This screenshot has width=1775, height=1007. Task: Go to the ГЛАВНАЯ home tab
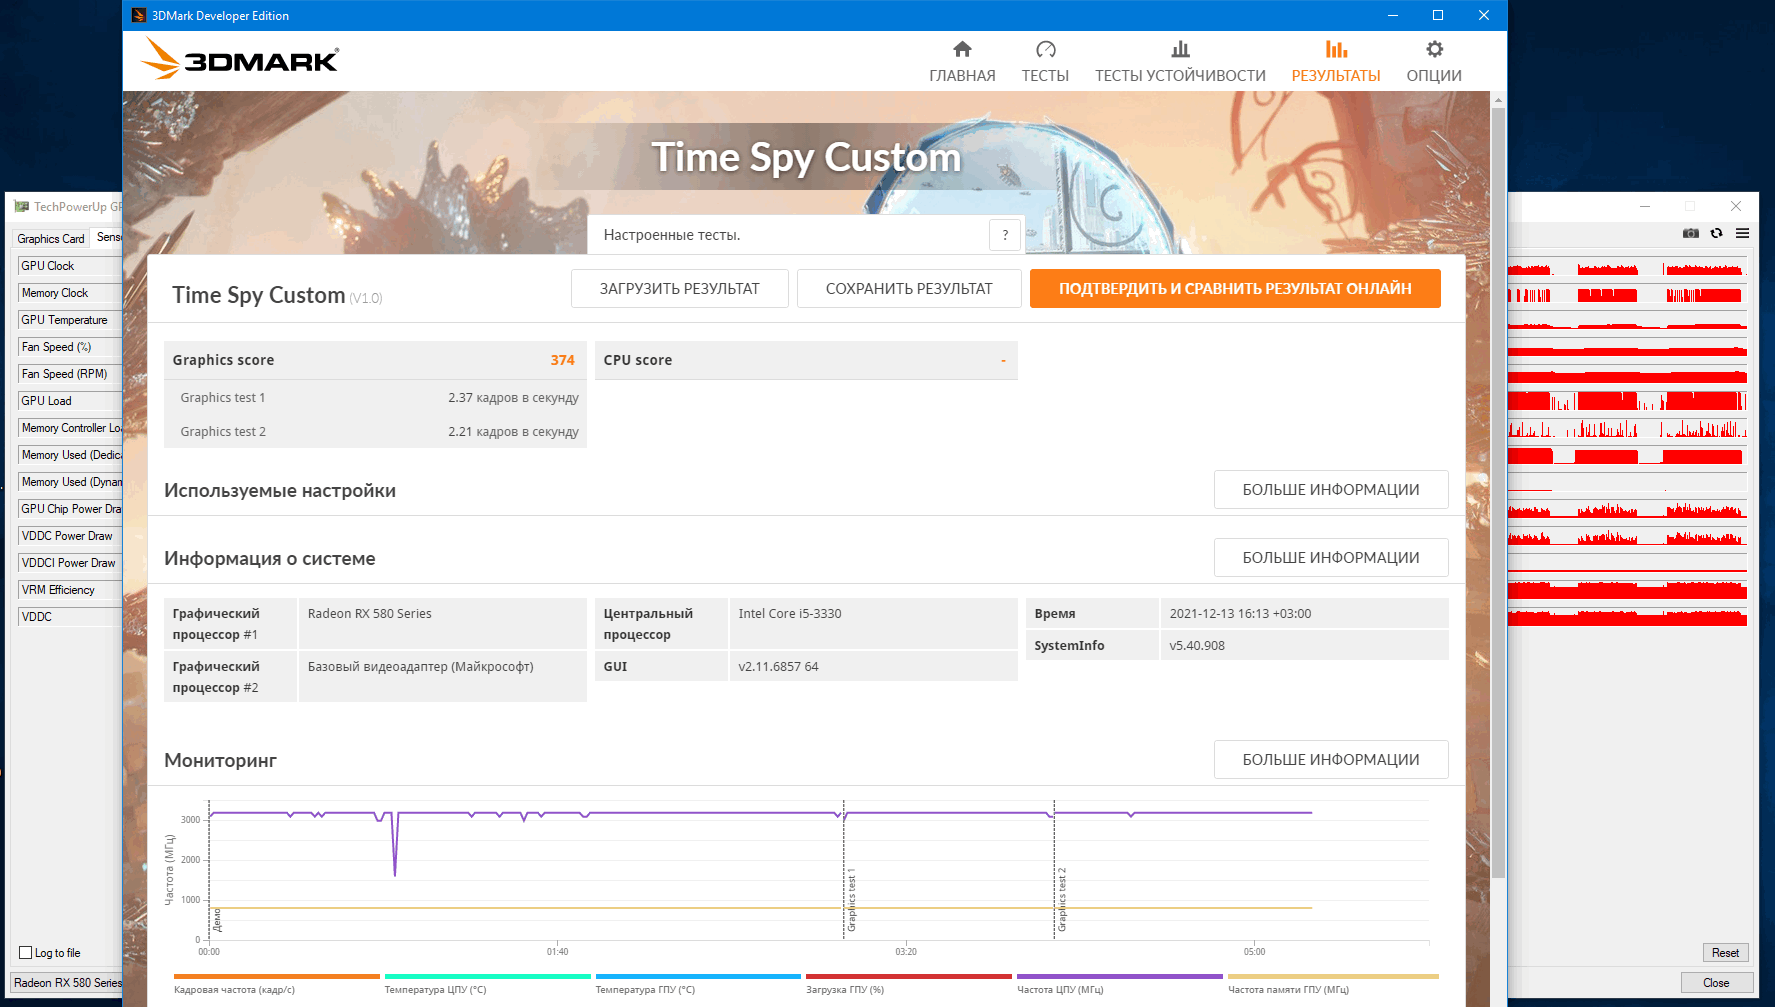962,62
